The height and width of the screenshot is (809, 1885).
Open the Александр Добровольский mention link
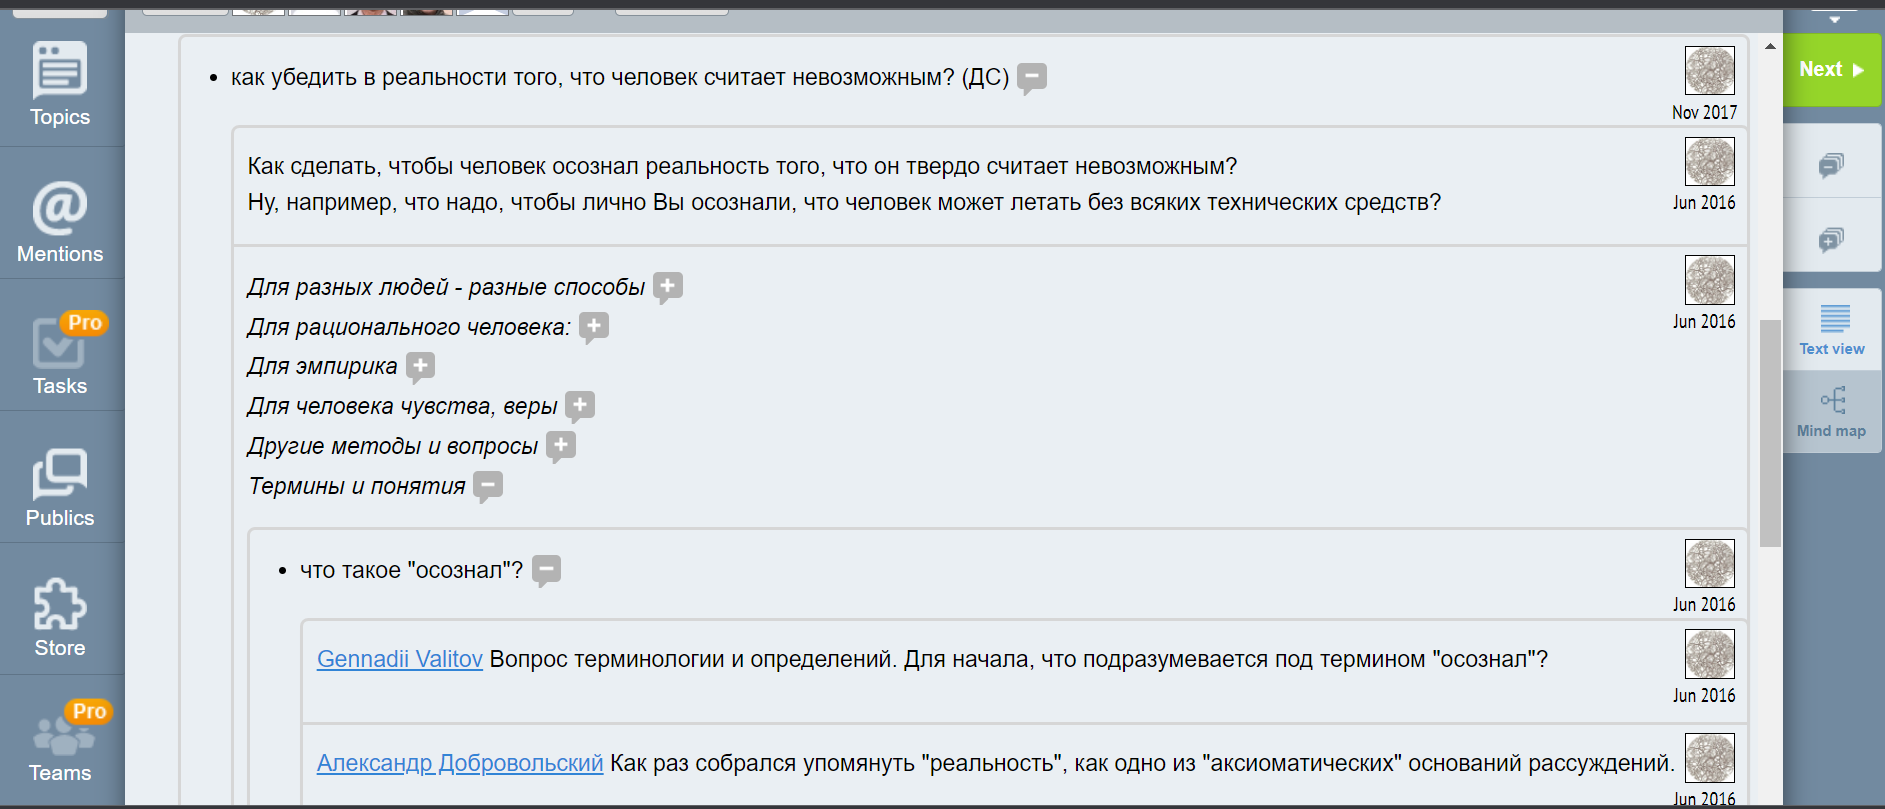click(x=460, y=763)
